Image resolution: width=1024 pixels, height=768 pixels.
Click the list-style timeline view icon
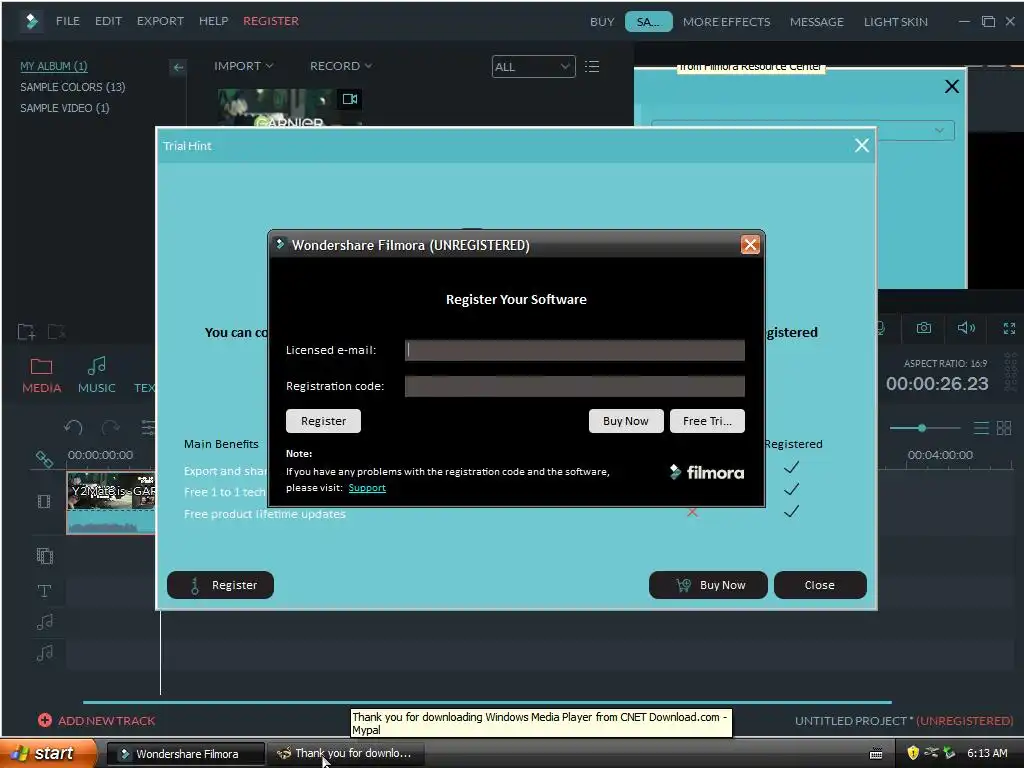click(981, 428)
